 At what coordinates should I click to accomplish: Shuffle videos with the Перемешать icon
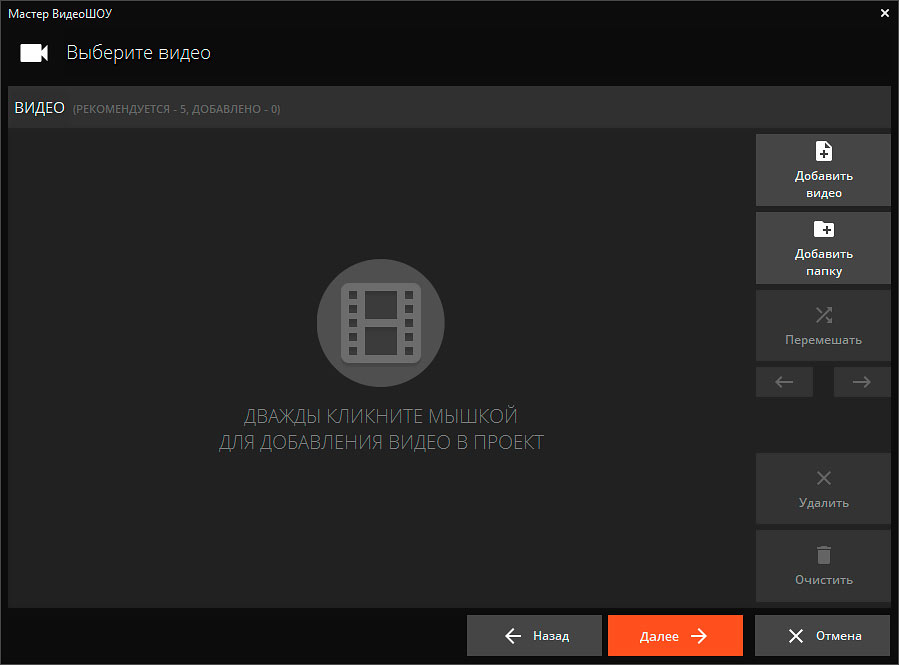(x=823, y=315)
